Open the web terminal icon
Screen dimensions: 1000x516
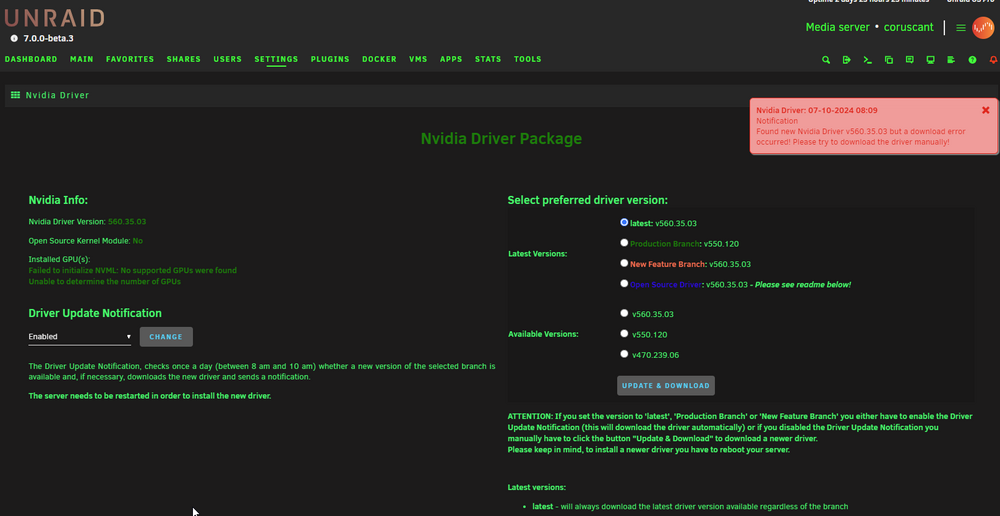(867, 60)
